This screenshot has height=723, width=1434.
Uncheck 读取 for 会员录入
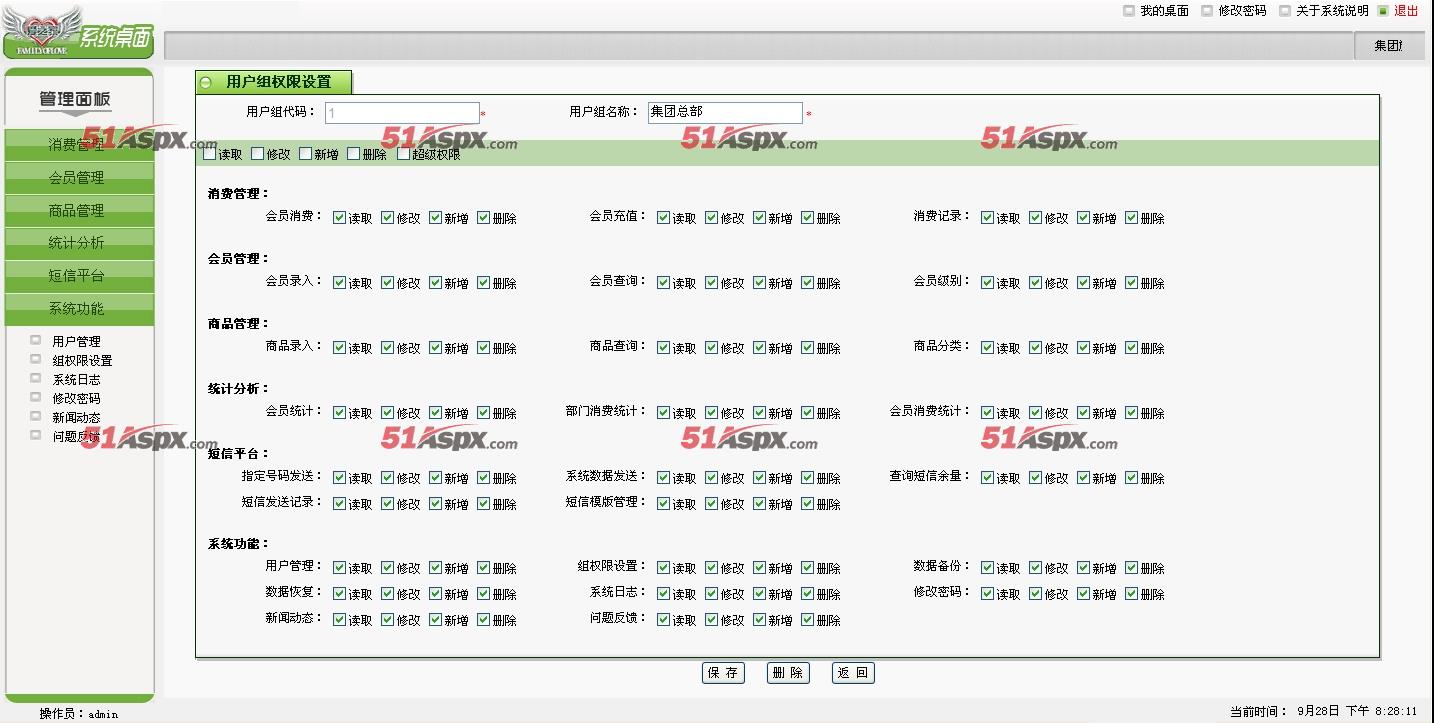[340, 282]
